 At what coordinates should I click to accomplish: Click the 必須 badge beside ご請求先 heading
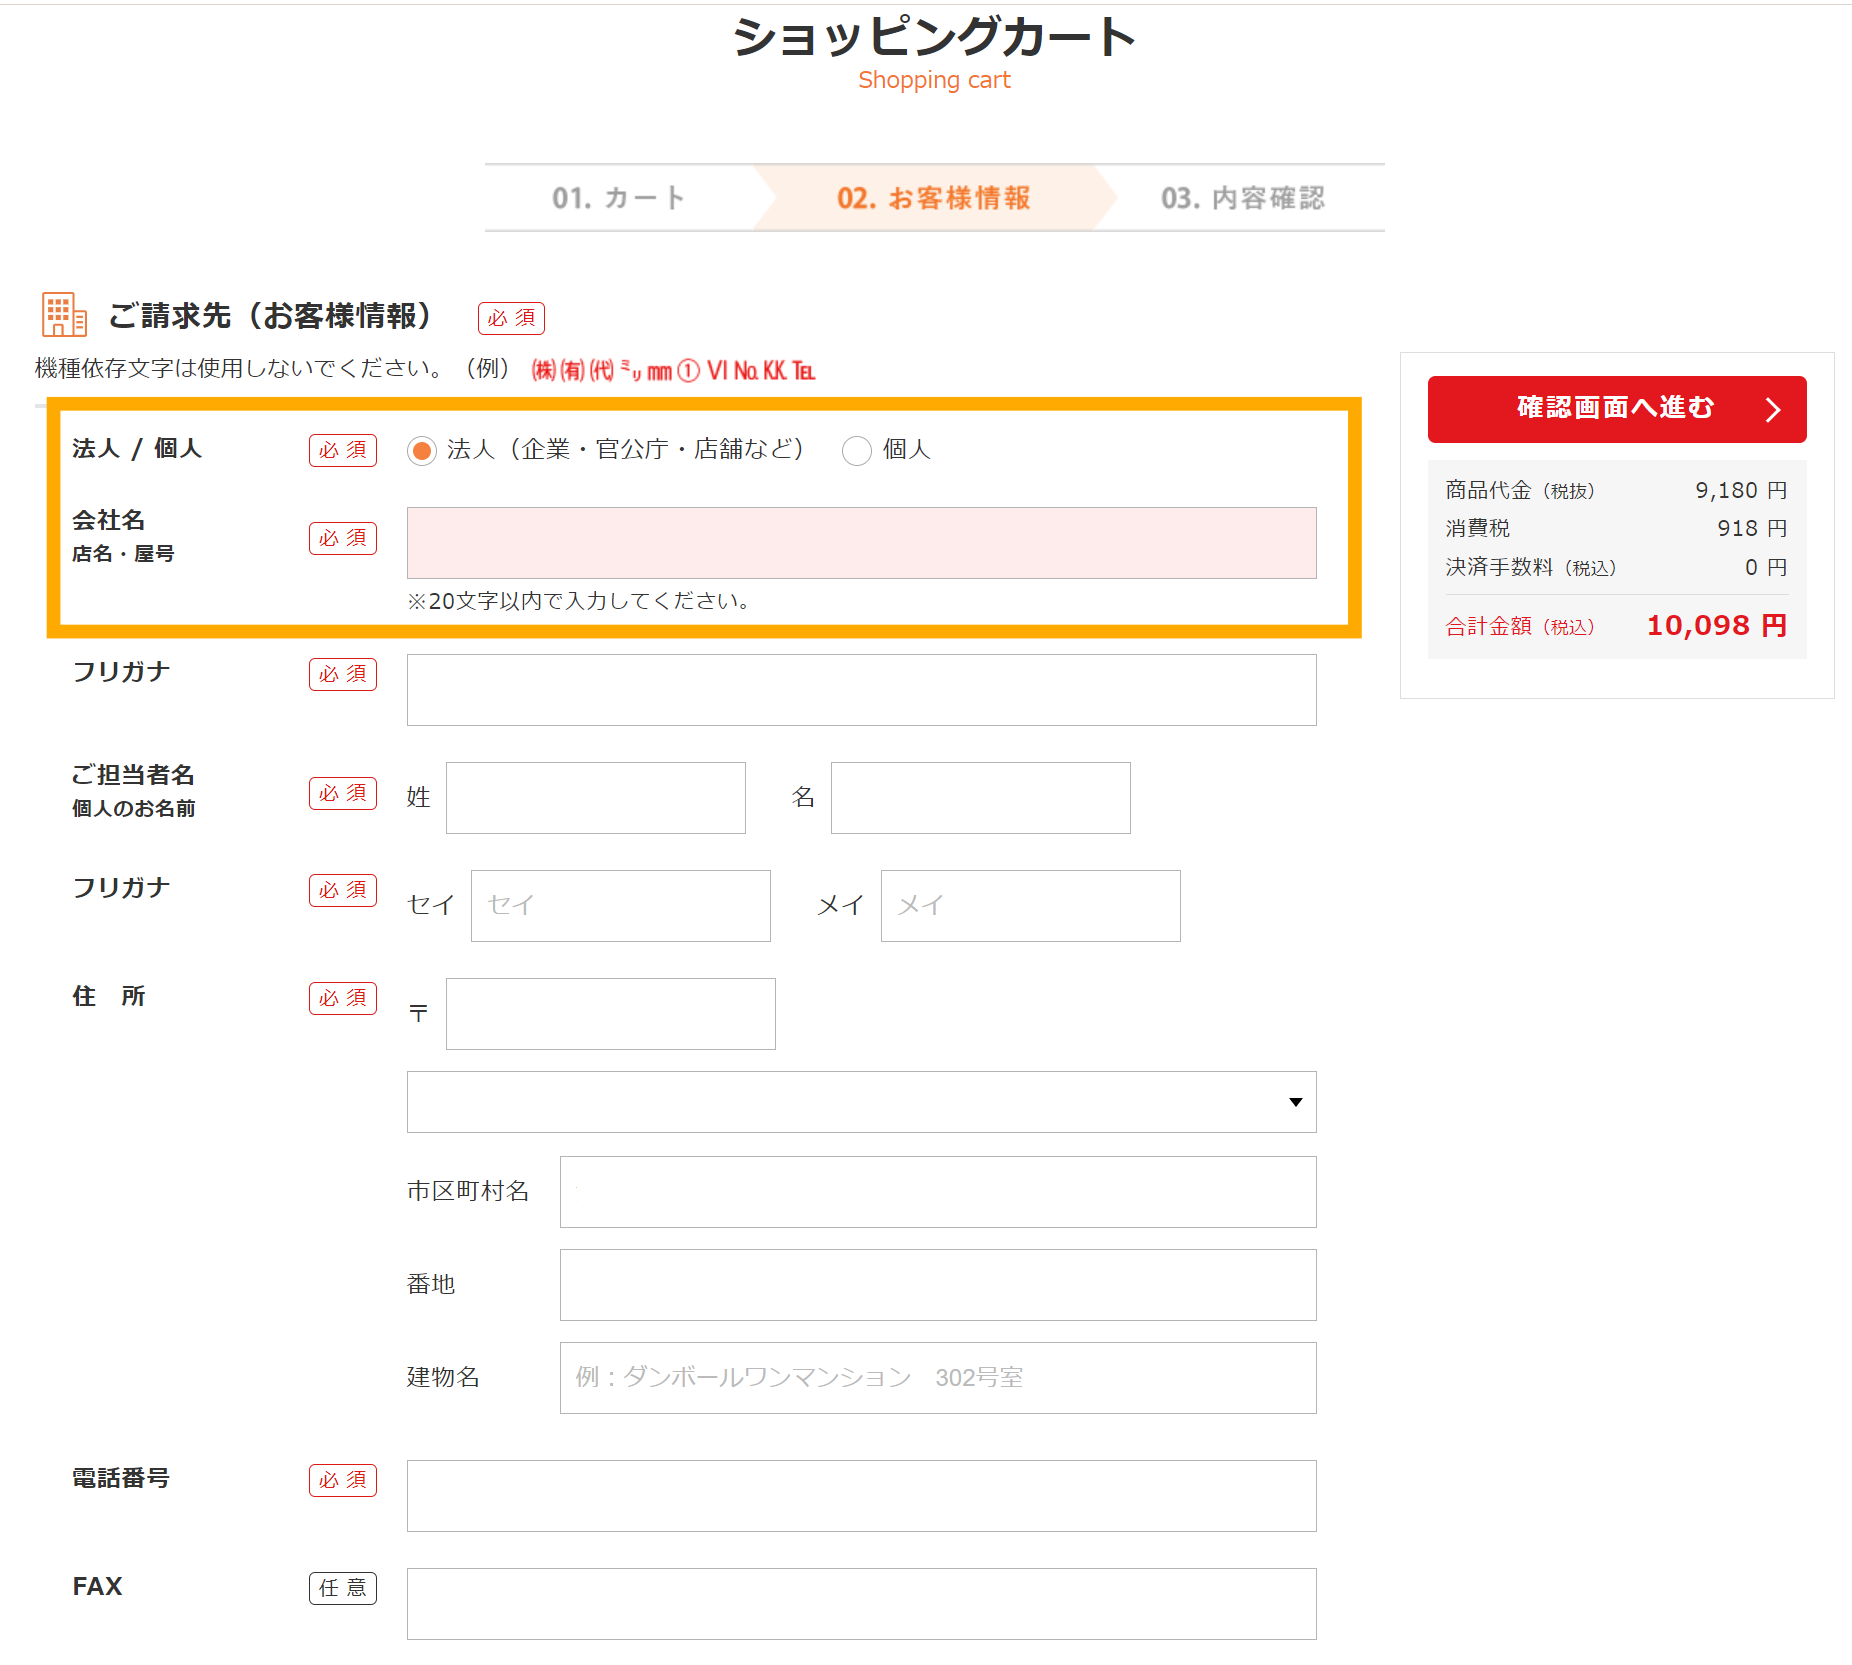(x=511, y=318)
